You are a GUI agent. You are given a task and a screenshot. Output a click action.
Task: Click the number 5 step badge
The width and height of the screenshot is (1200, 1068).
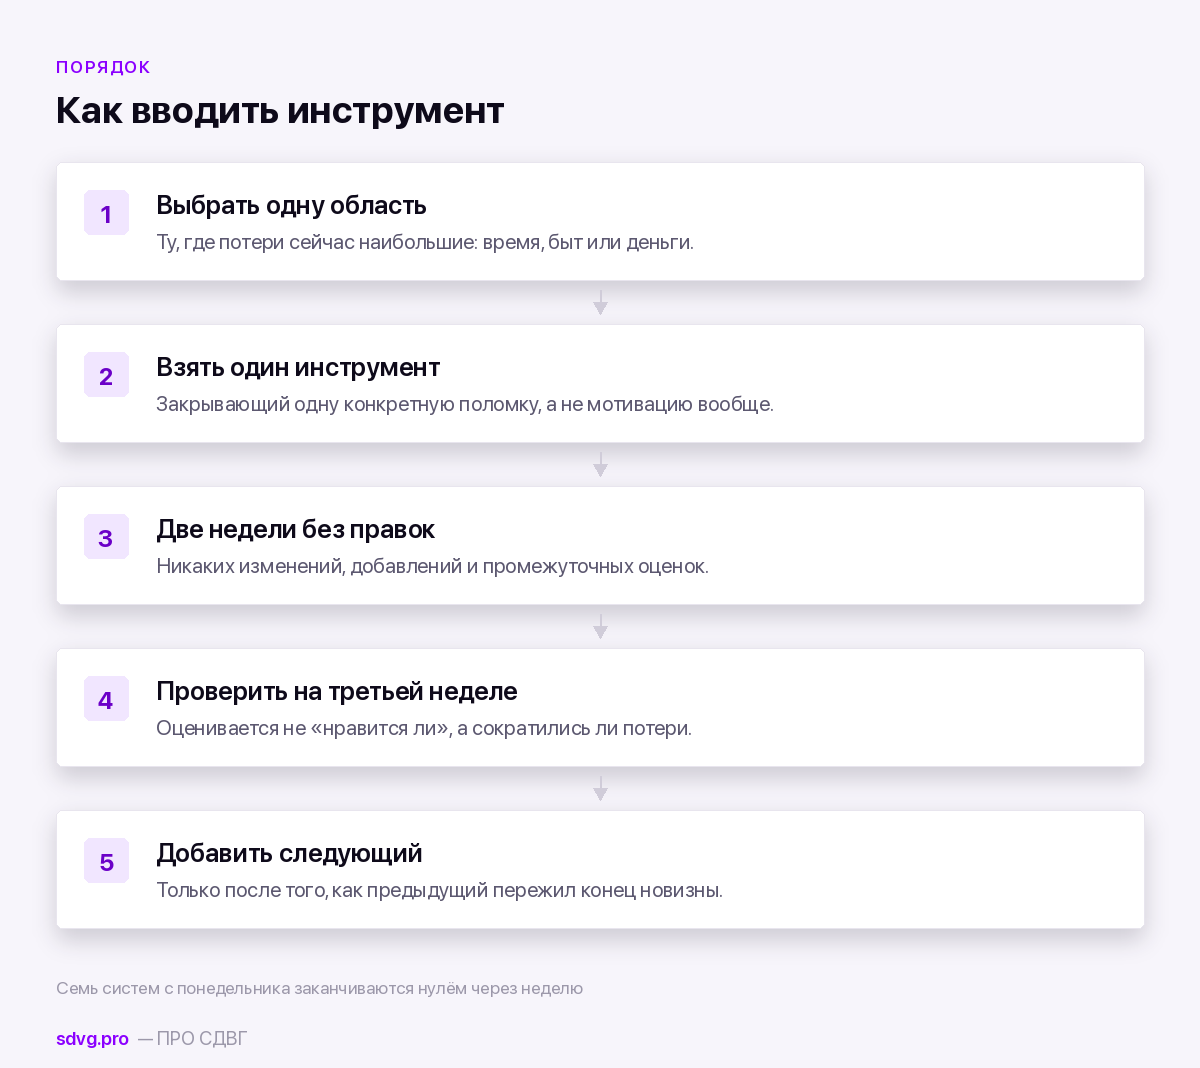(x=106, y=861)
